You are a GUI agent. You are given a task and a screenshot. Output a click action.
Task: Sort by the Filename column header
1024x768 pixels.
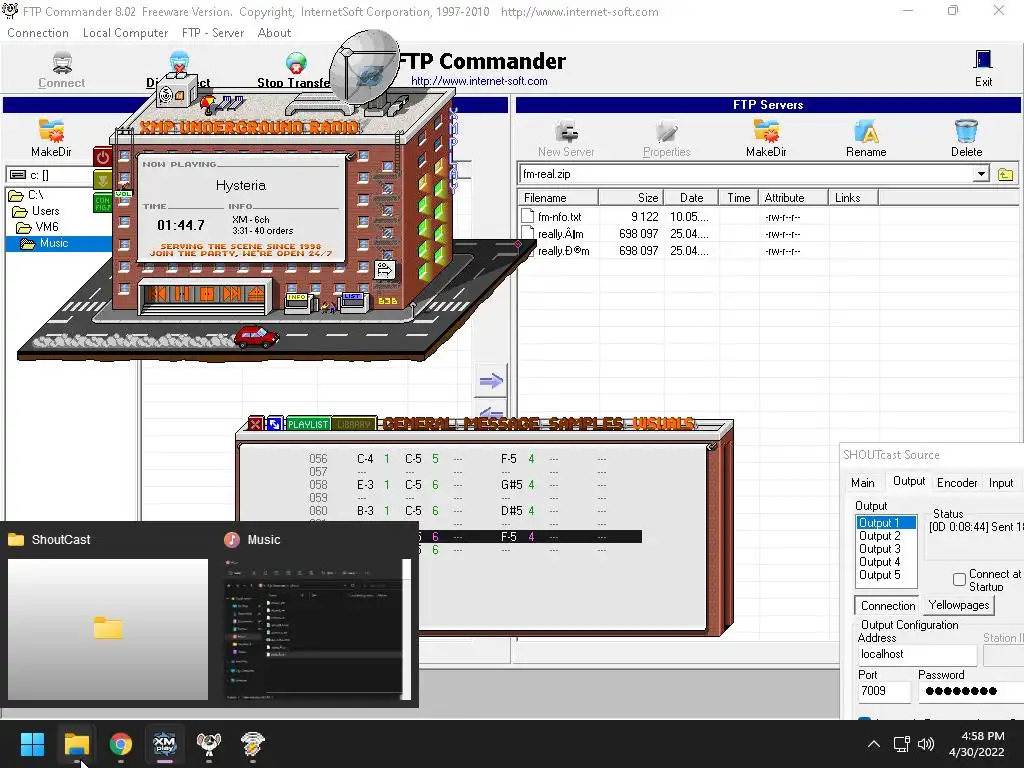point(558,198)
